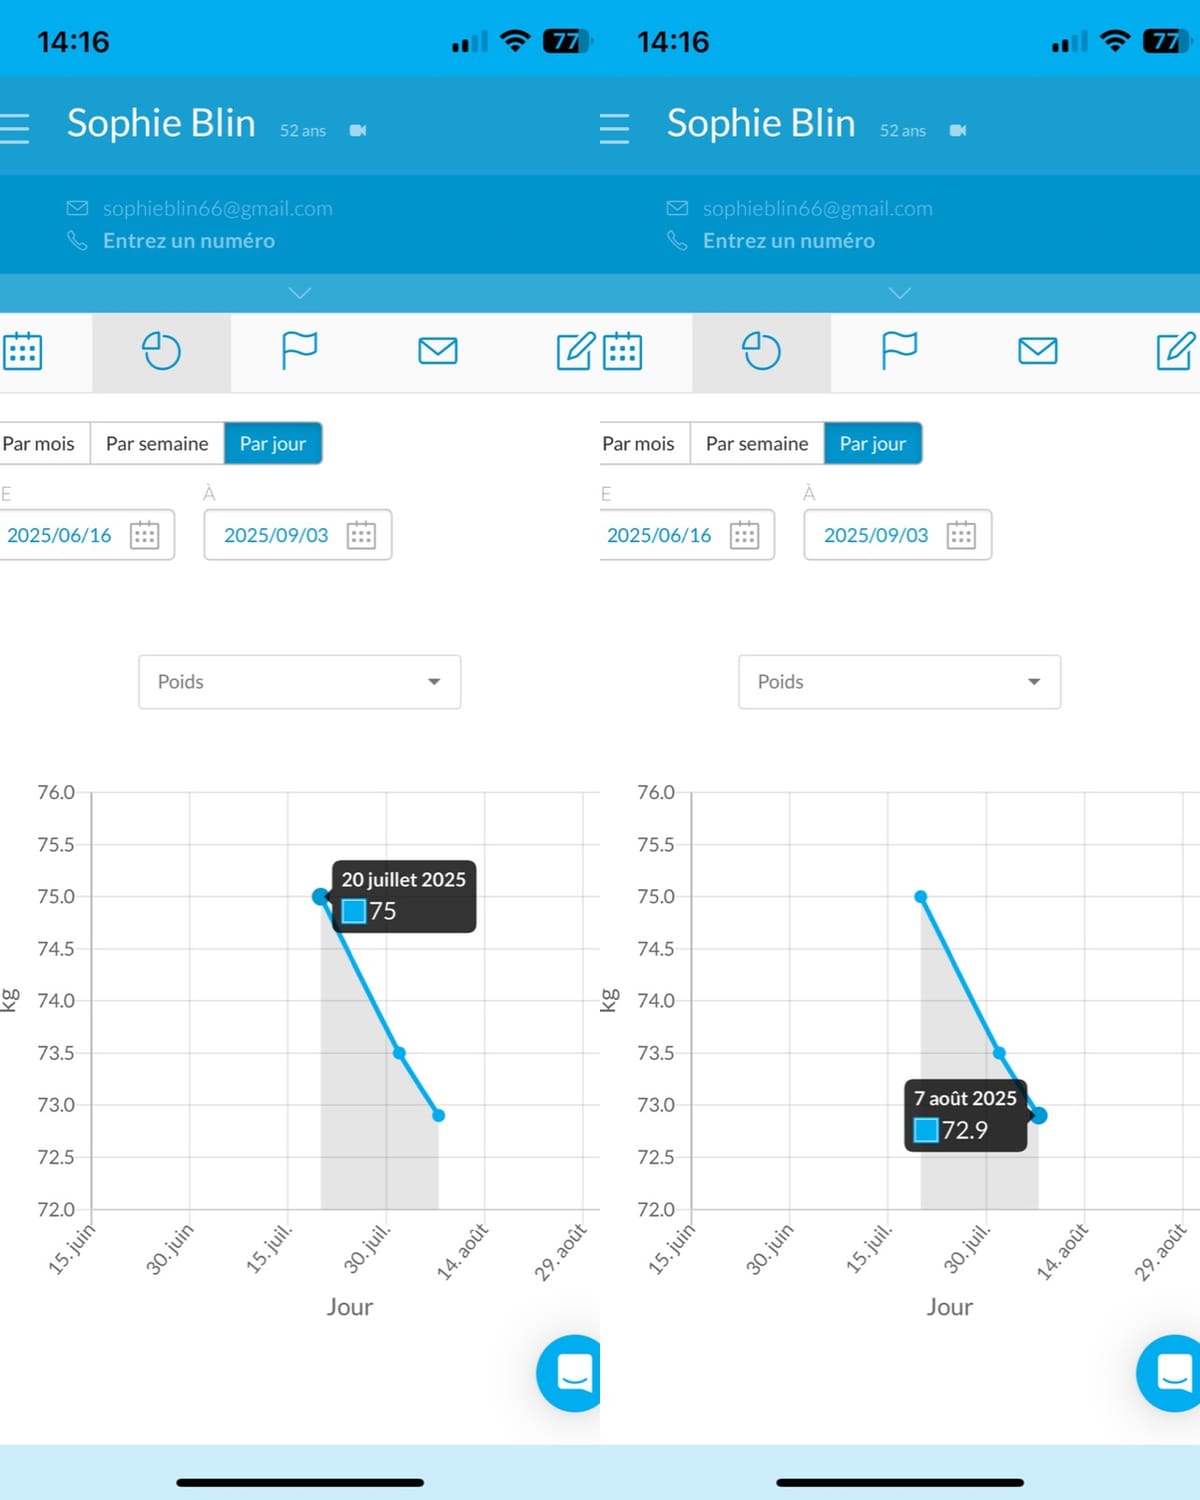Screen dimensions: 1200x1500
Task: Open calendar picker for left 2025/09/03 date
Action: click(x=361, y=535)
